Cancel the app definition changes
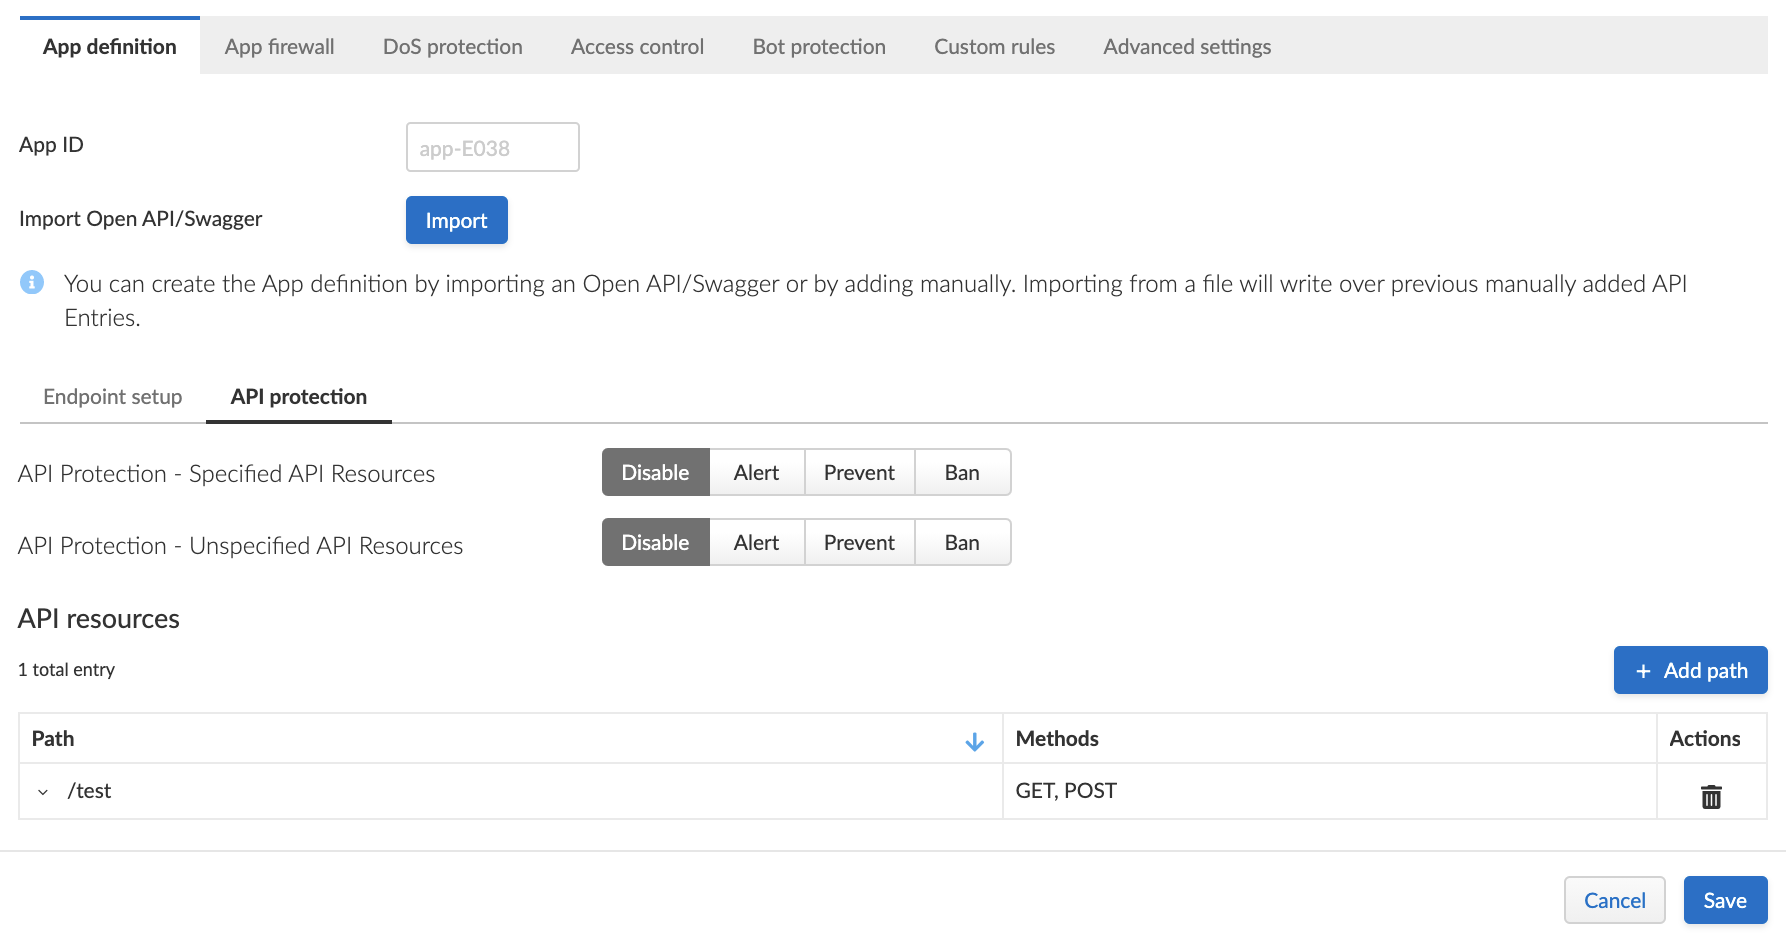The height and width of the screenshot is (940, 1786). (1615, 900)
